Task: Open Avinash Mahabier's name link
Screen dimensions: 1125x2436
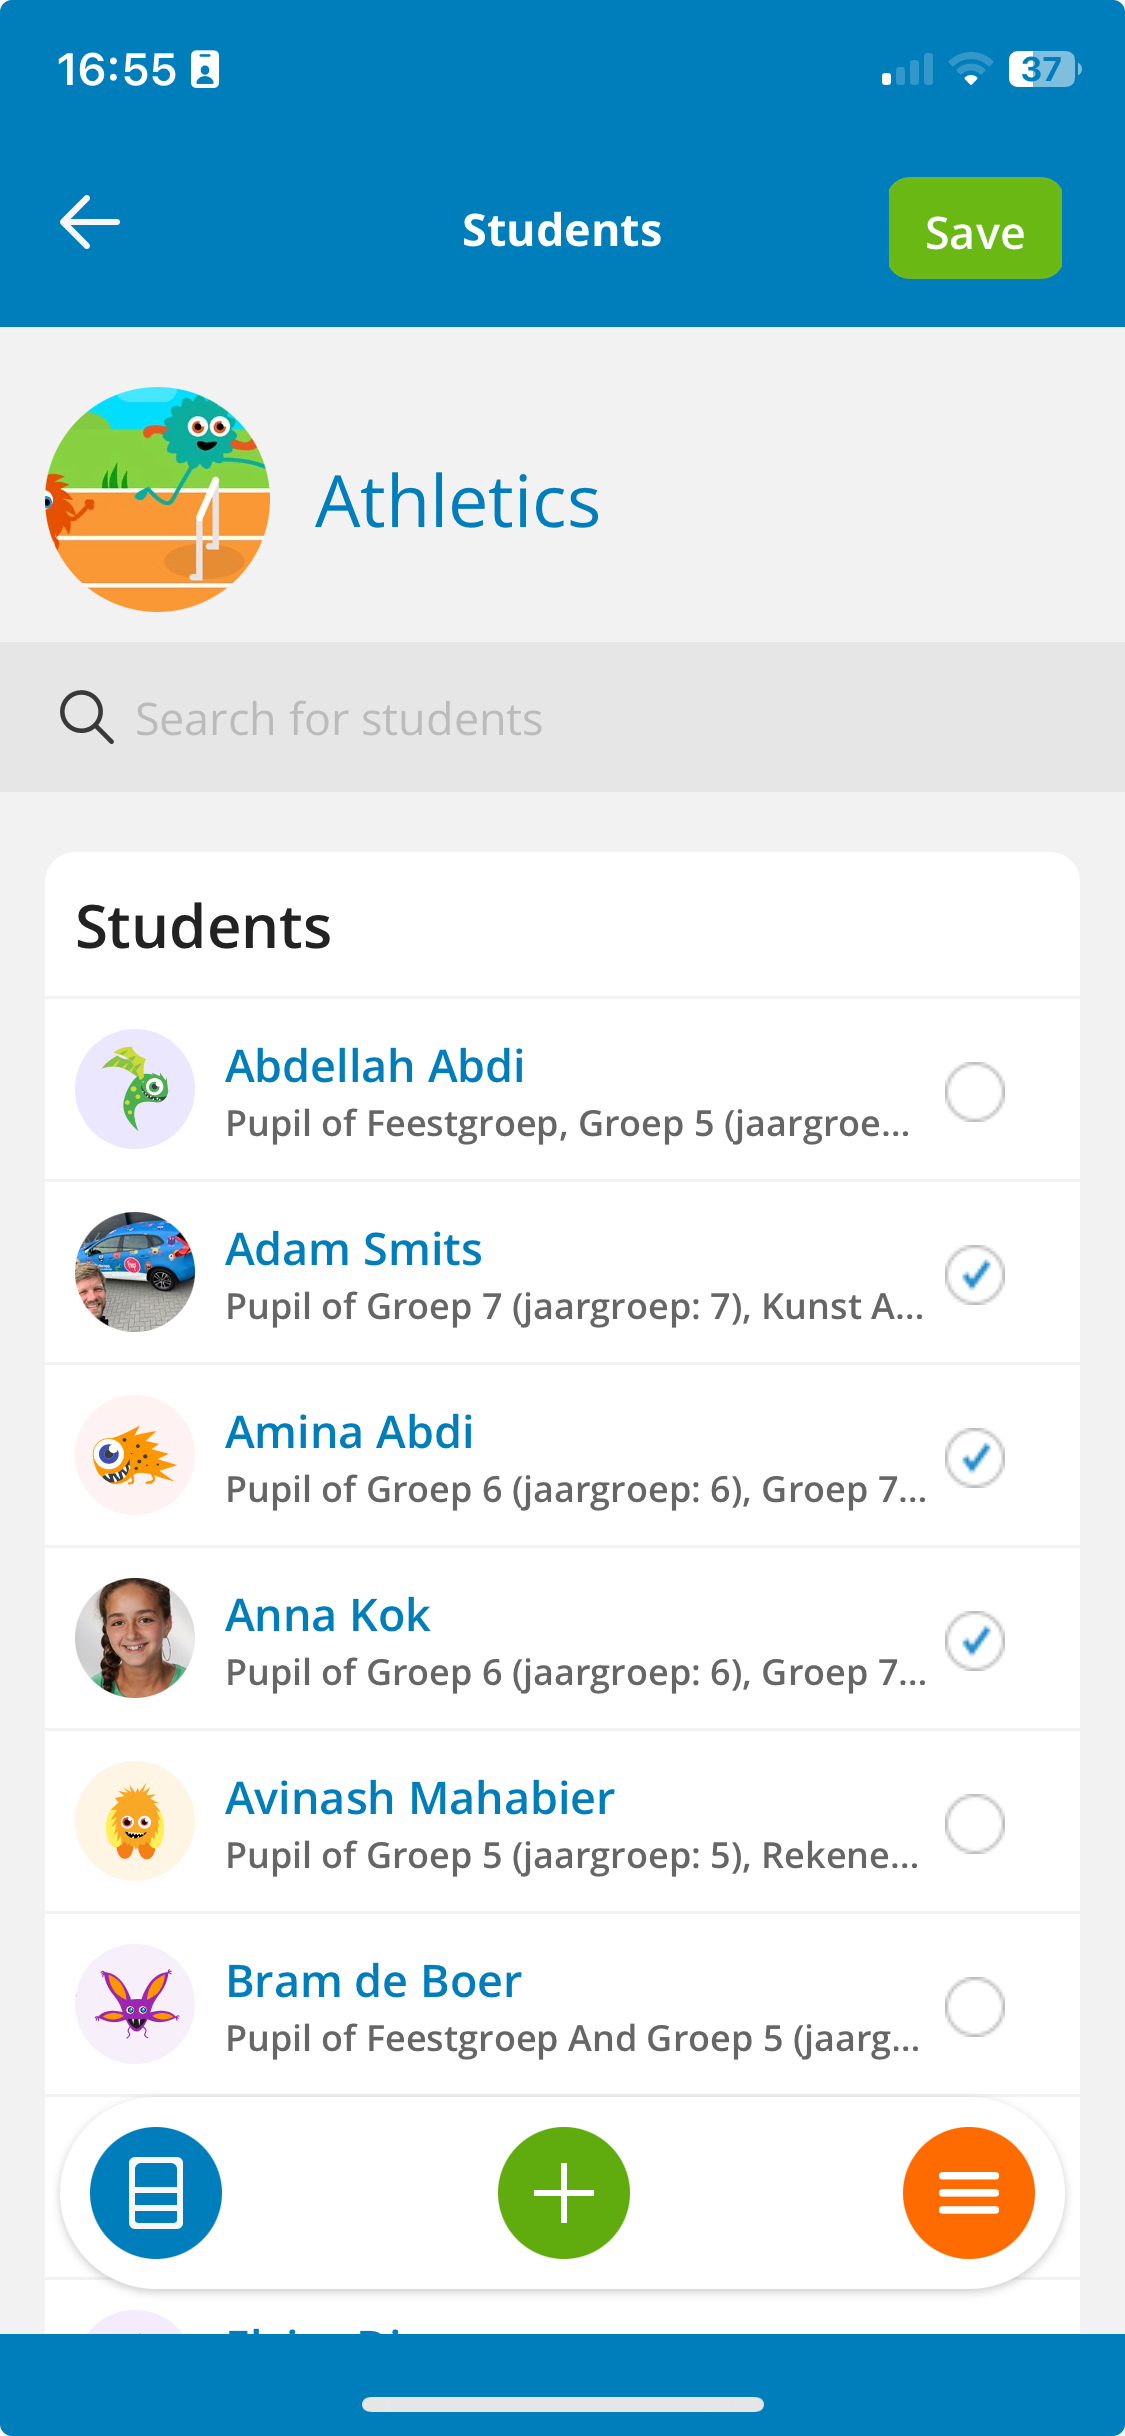Action: 420,1798
